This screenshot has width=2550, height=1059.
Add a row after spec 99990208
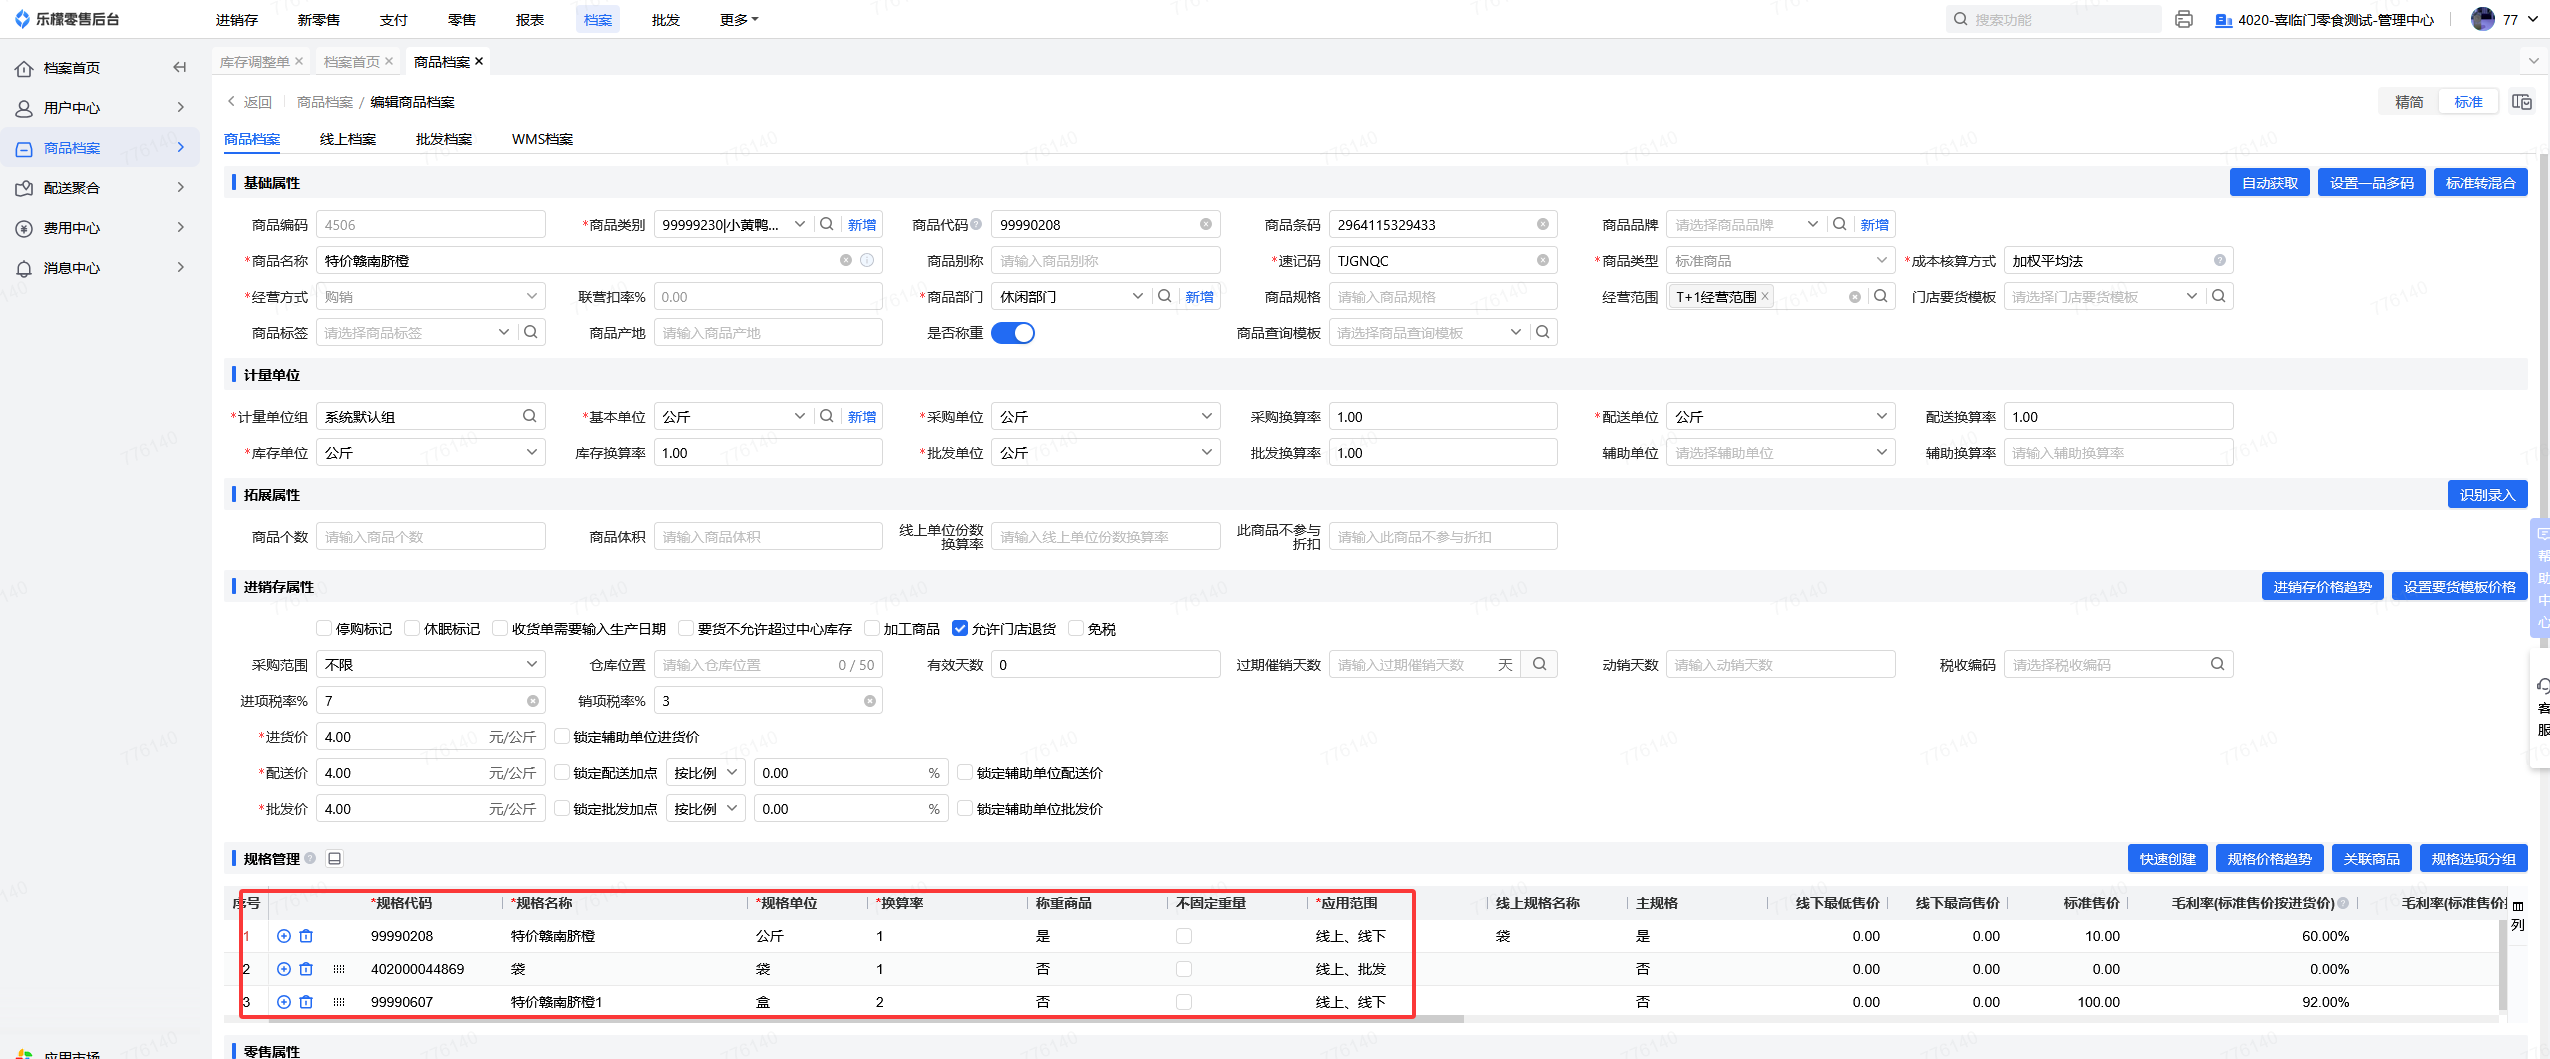(x=284, y=937)
